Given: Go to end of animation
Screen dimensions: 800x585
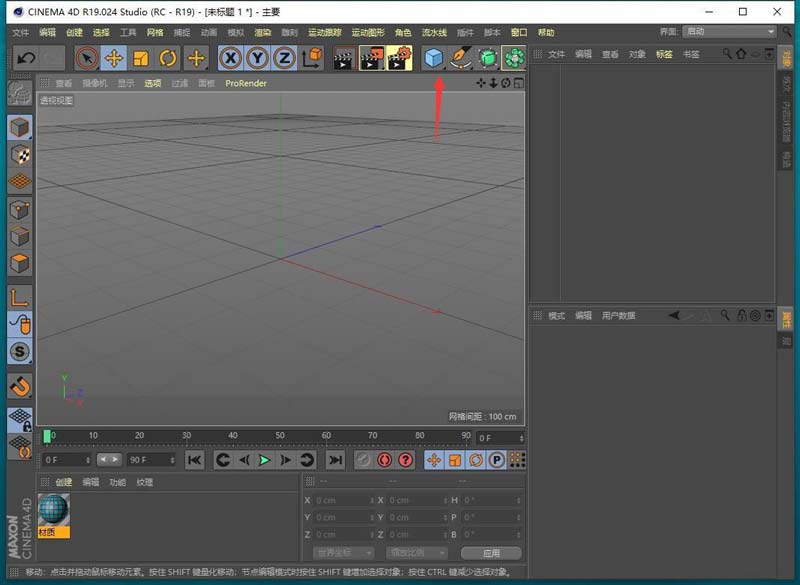Looking at the screenshot, I should click(x=335, y=460).
